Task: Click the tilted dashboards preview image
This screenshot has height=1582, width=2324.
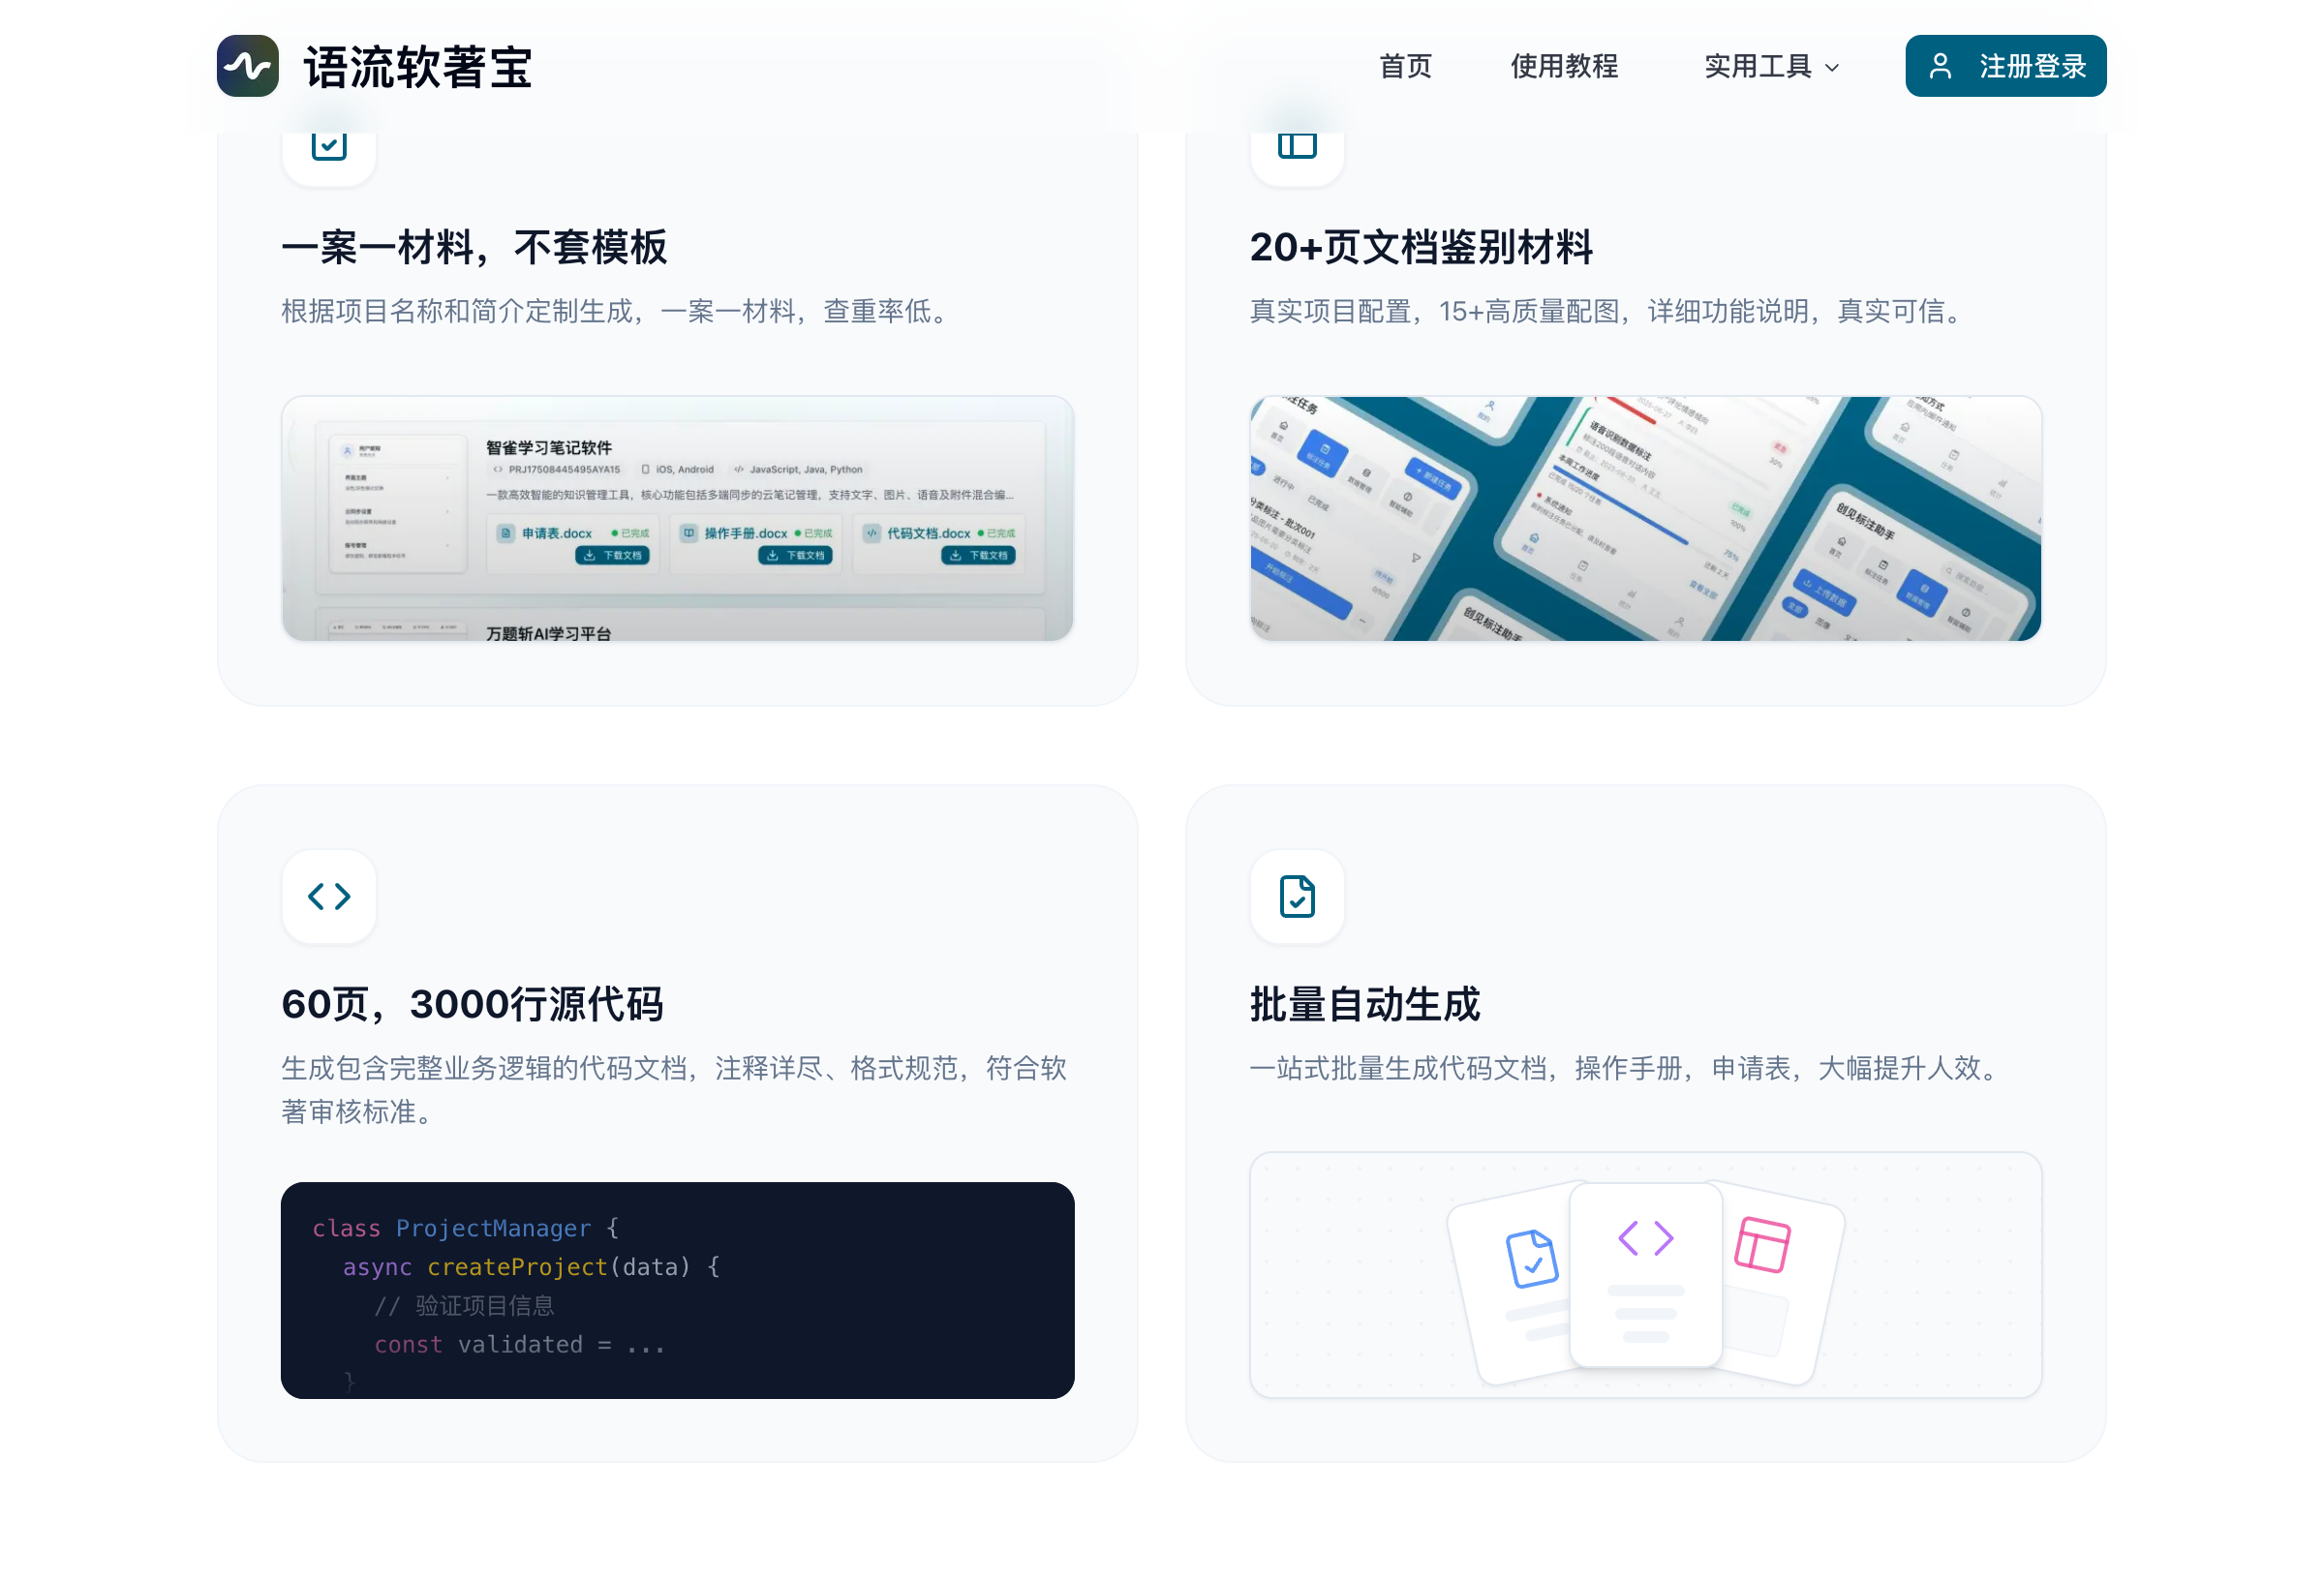Action: tap(1645, 518)
